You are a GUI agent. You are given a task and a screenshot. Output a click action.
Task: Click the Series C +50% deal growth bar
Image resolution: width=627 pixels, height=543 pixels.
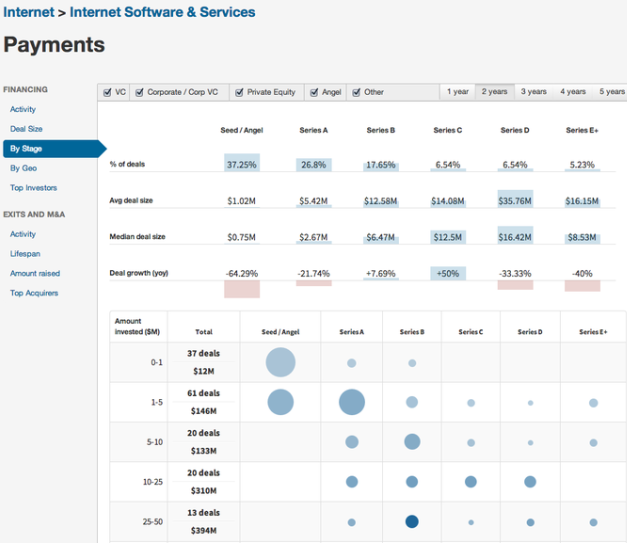(447, 273)
